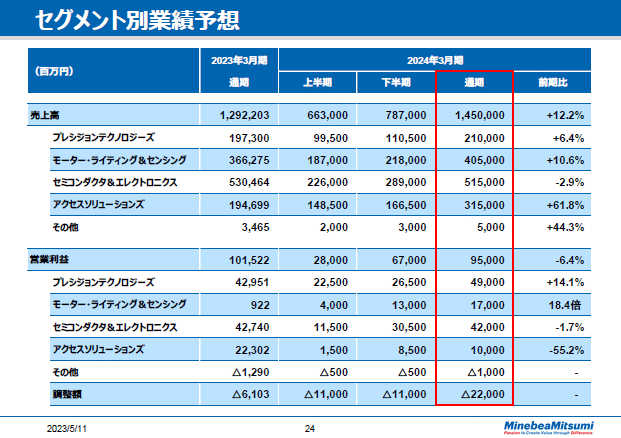The image size is (621, 438).
Task: Select the 226,000 cell
Action: tap(328, 183)
